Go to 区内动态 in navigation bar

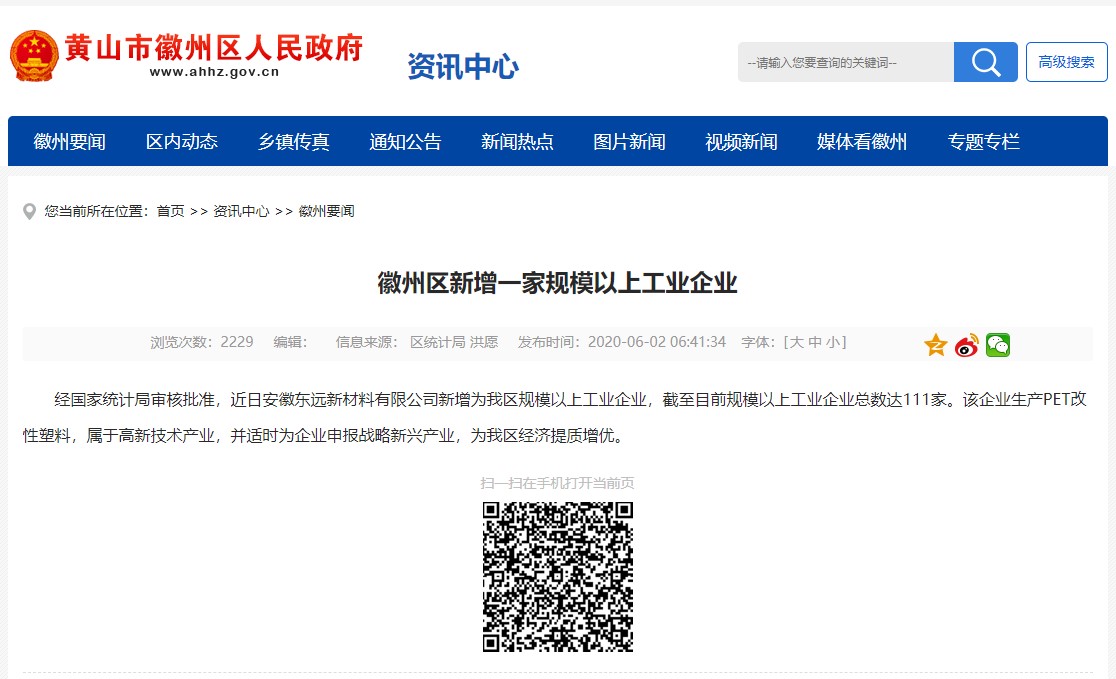coord(181,142)
